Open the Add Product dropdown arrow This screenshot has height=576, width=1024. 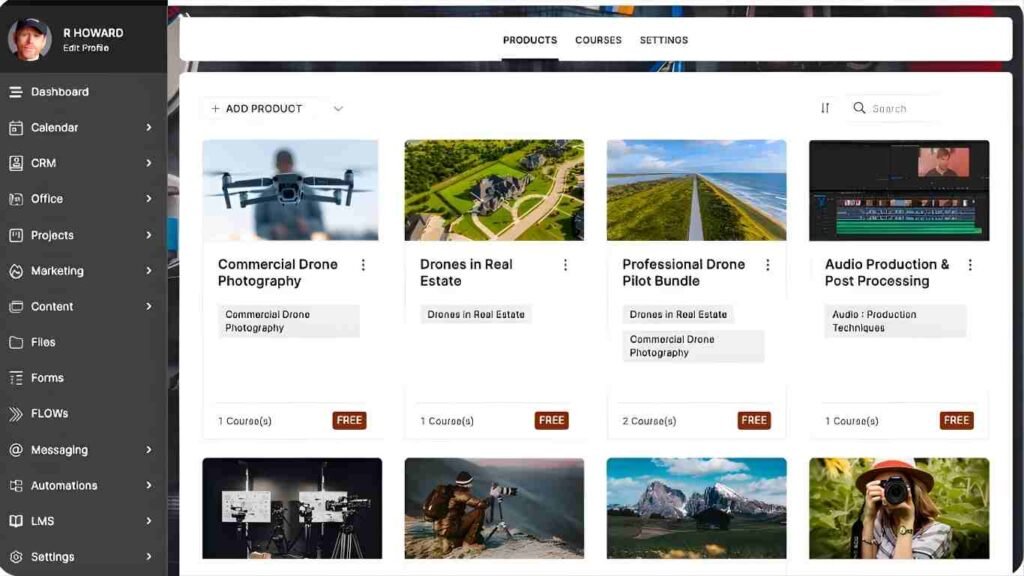pos(338,109)
